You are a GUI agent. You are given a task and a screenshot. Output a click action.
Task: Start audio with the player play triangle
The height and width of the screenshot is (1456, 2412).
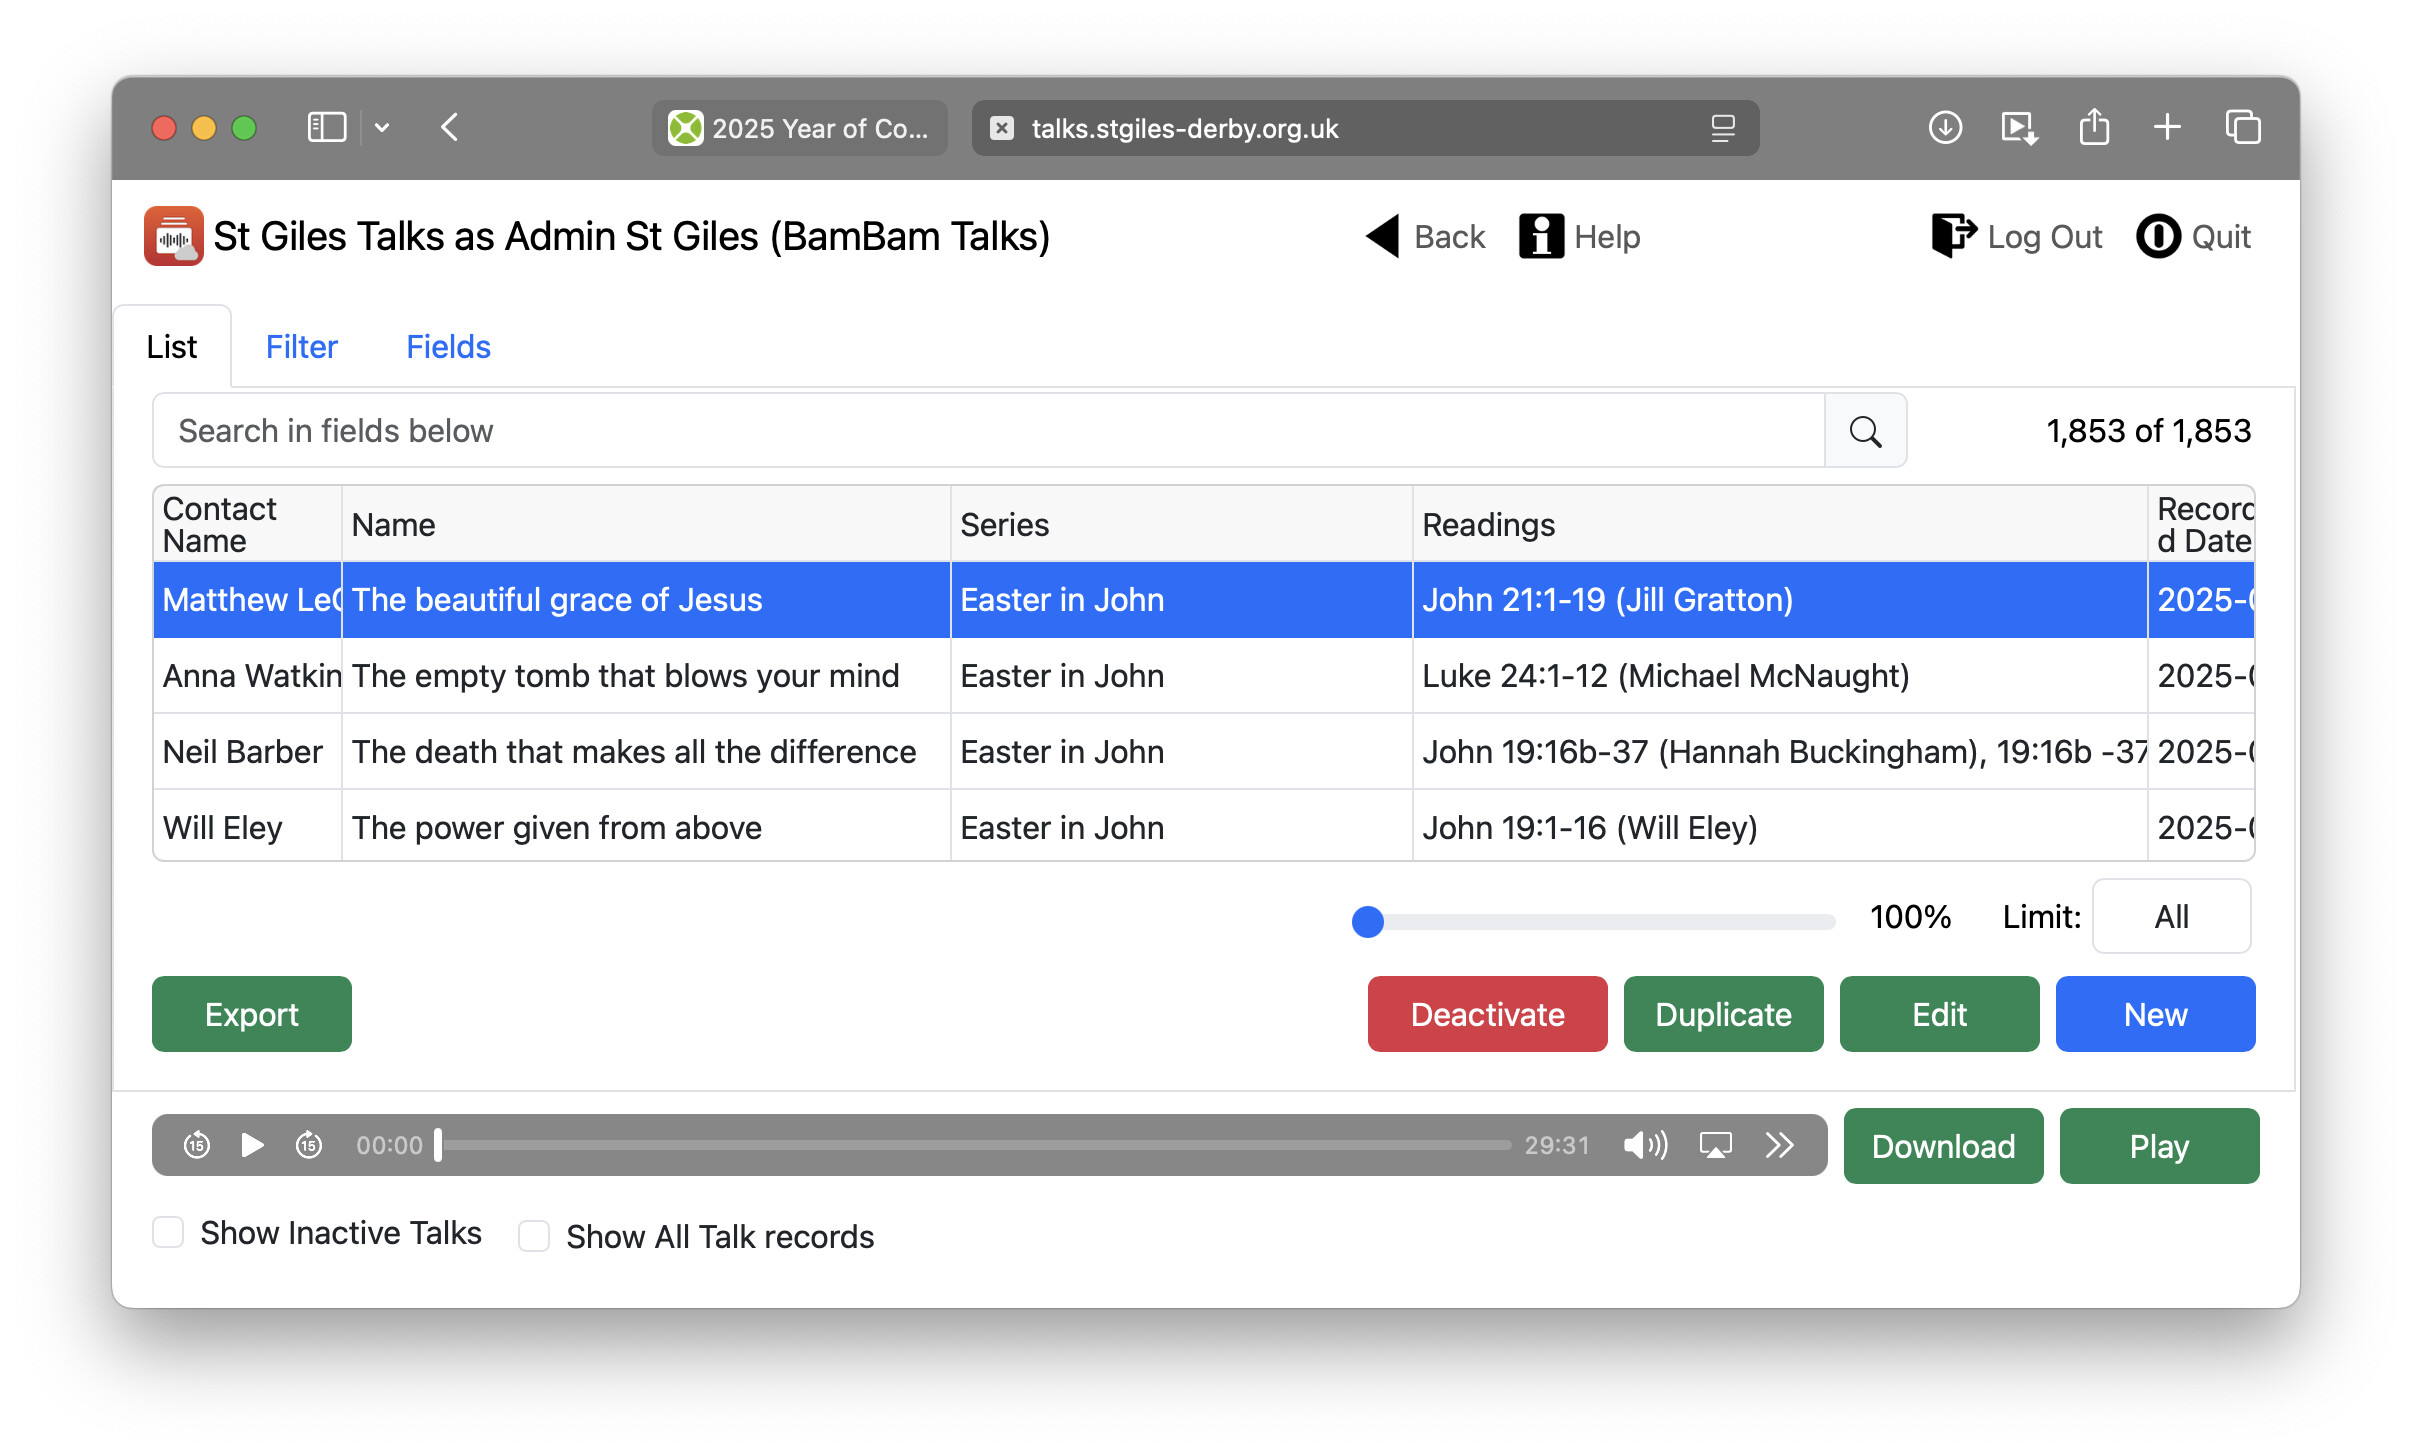click(252, 1145)
